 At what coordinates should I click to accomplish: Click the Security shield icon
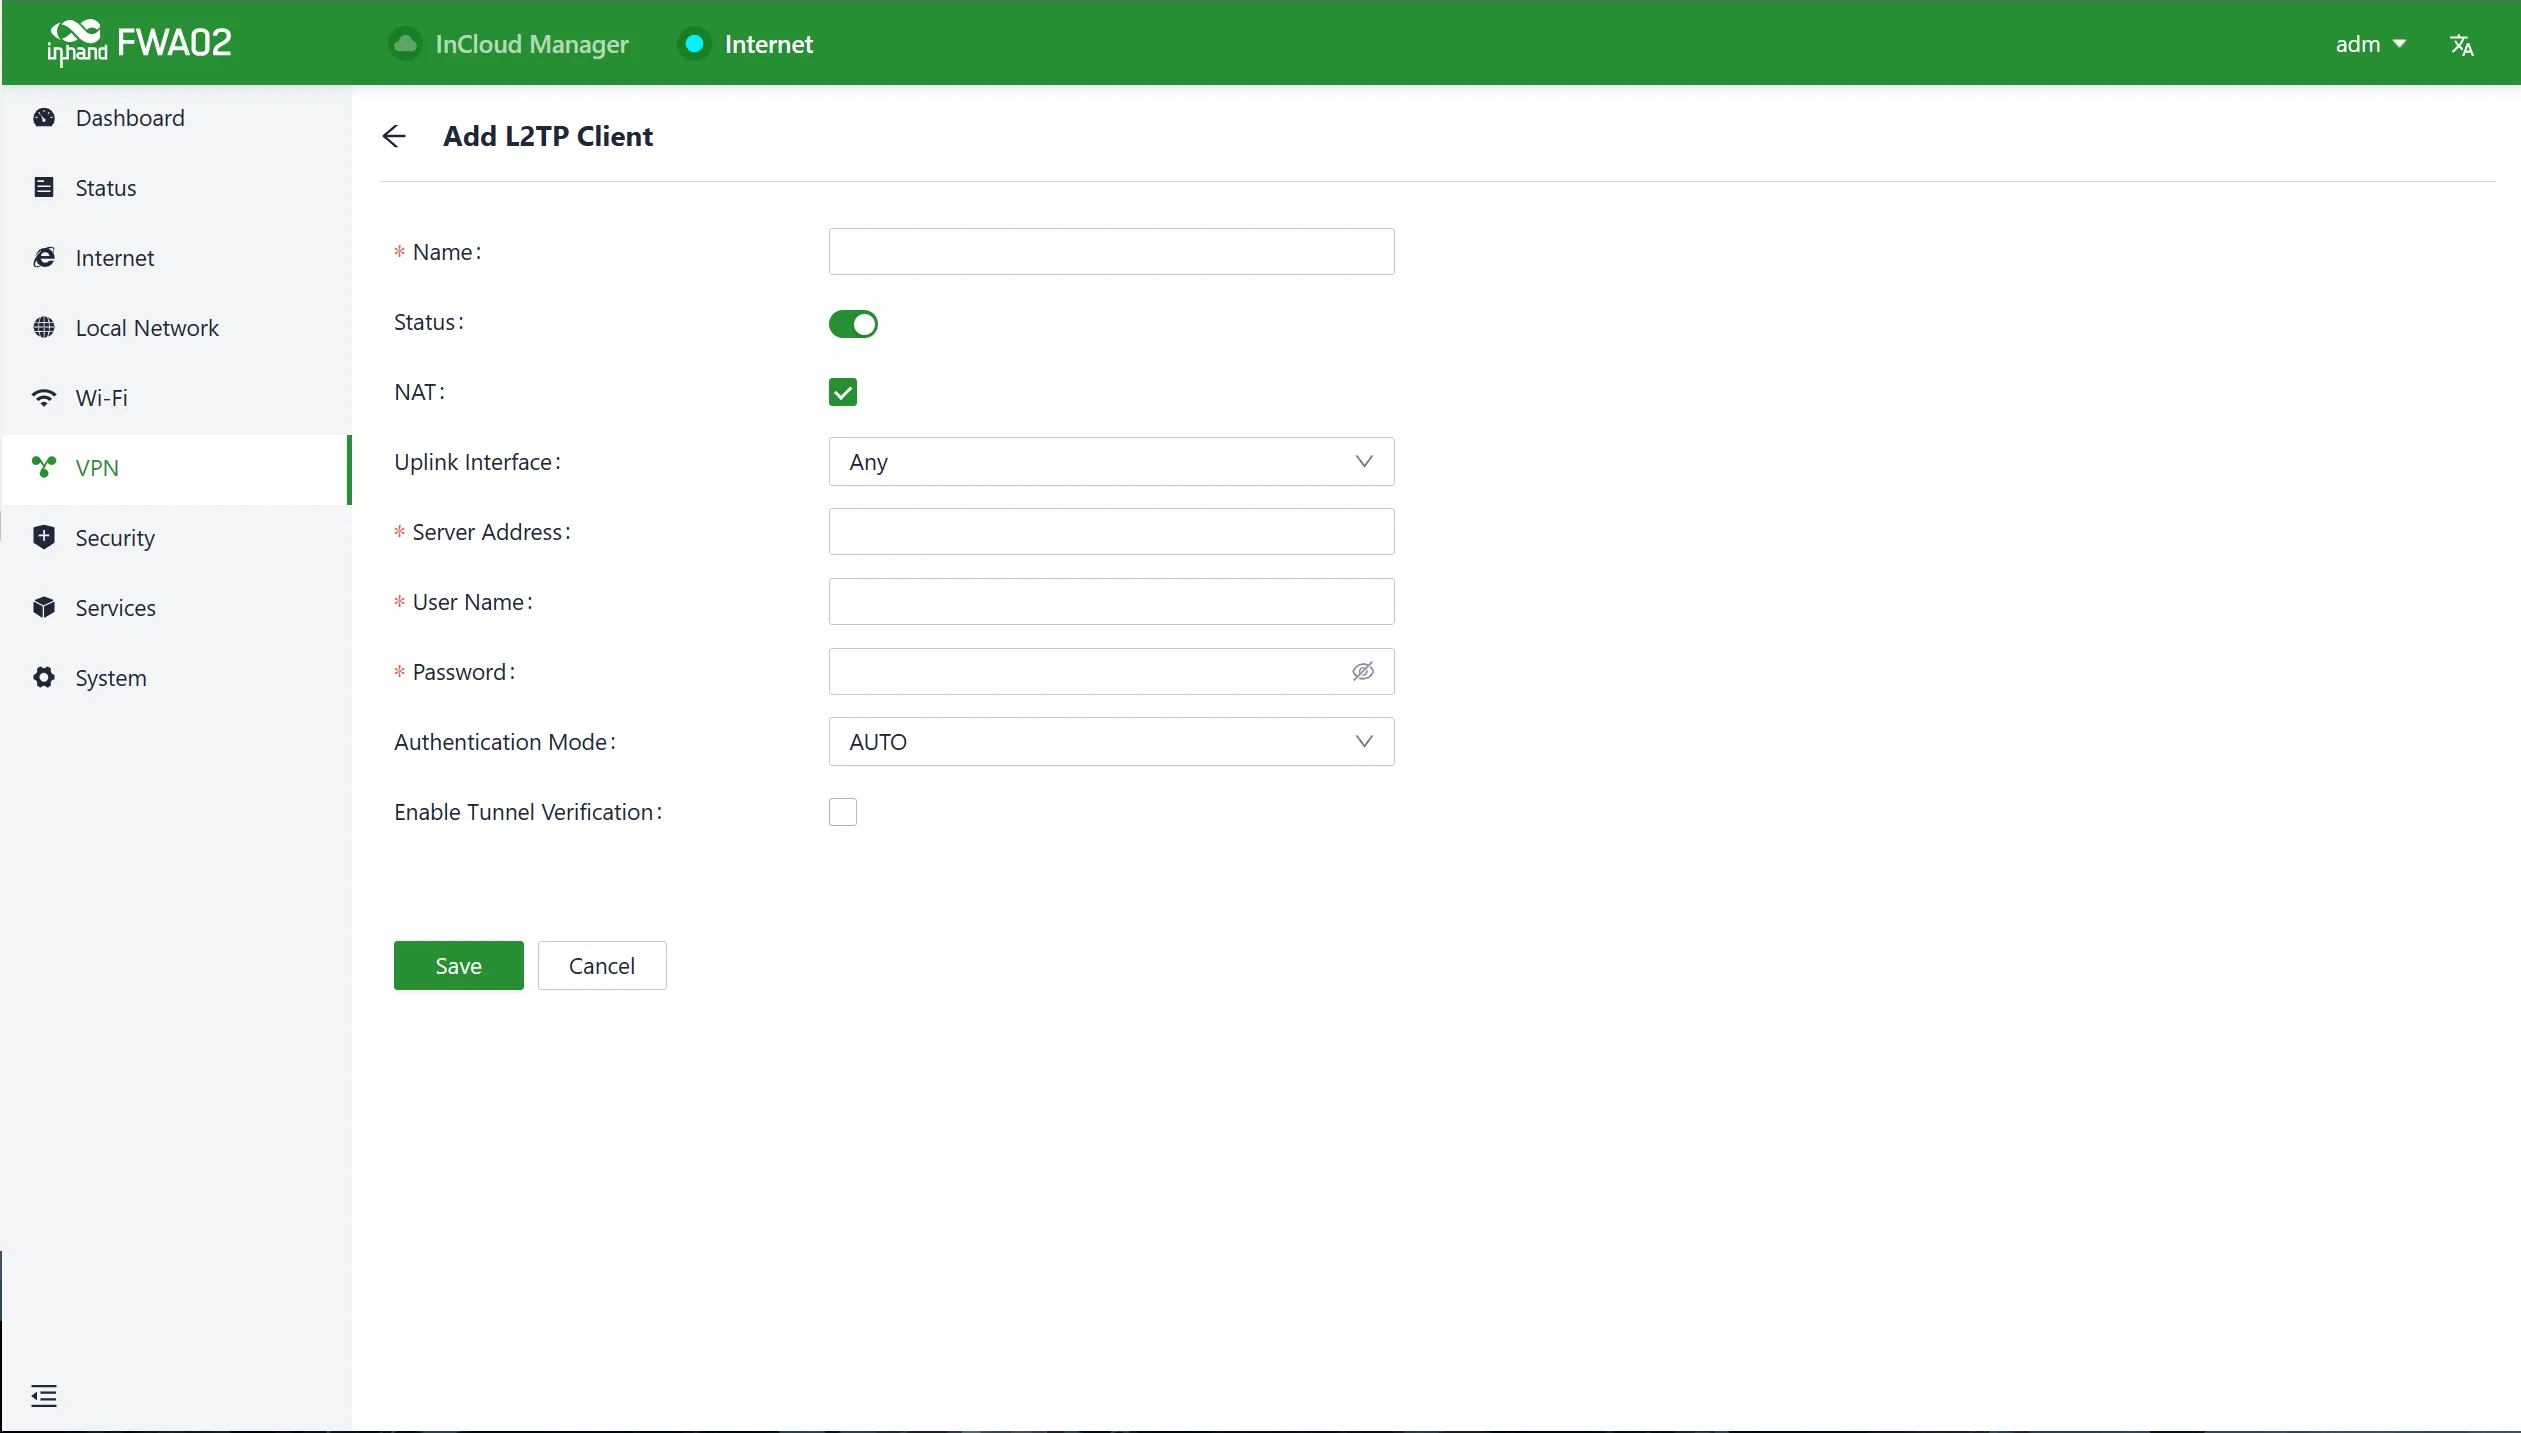tap(44, 538)
